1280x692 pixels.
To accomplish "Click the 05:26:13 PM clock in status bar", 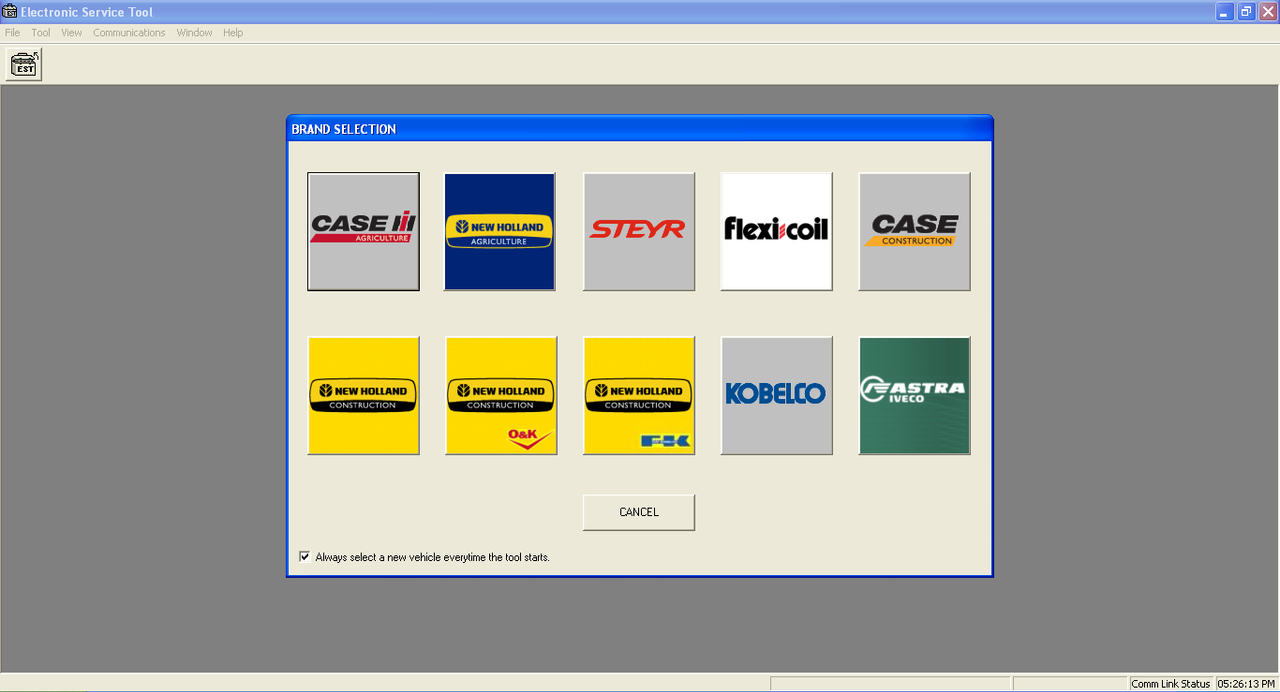I will click(1246, 684).
